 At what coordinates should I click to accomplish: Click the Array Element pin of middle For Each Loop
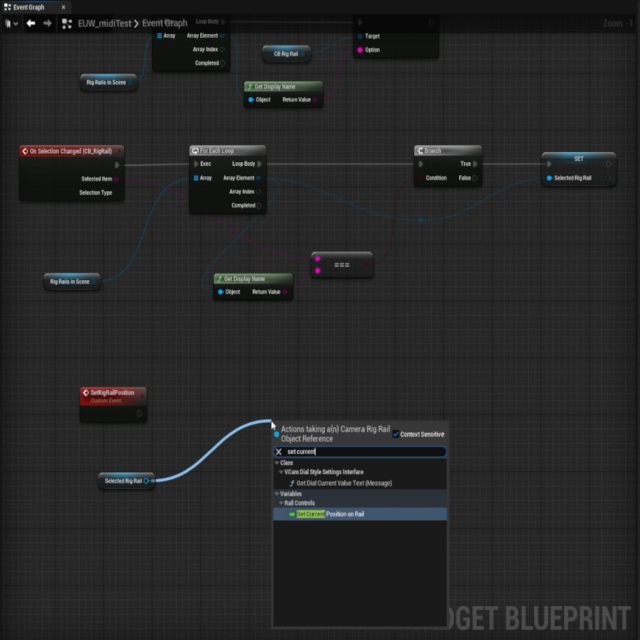click(x=259, y=178)
